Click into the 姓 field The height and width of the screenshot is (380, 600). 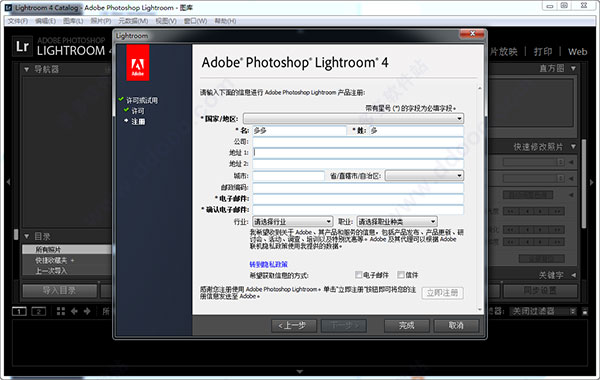[416, 130]
